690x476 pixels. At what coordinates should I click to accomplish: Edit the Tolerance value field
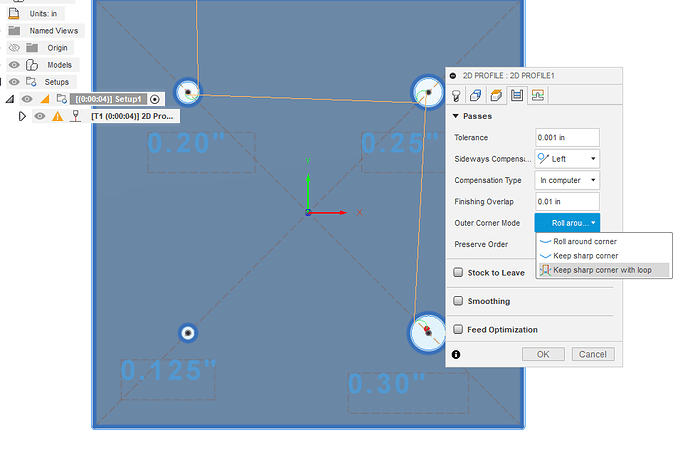[567, 137]
